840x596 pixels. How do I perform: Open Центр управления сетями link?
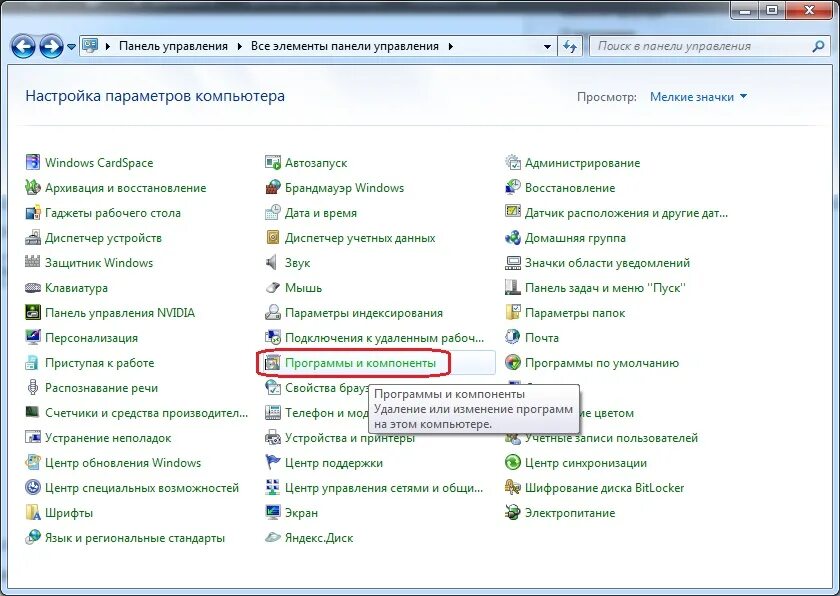pos(384,488)
